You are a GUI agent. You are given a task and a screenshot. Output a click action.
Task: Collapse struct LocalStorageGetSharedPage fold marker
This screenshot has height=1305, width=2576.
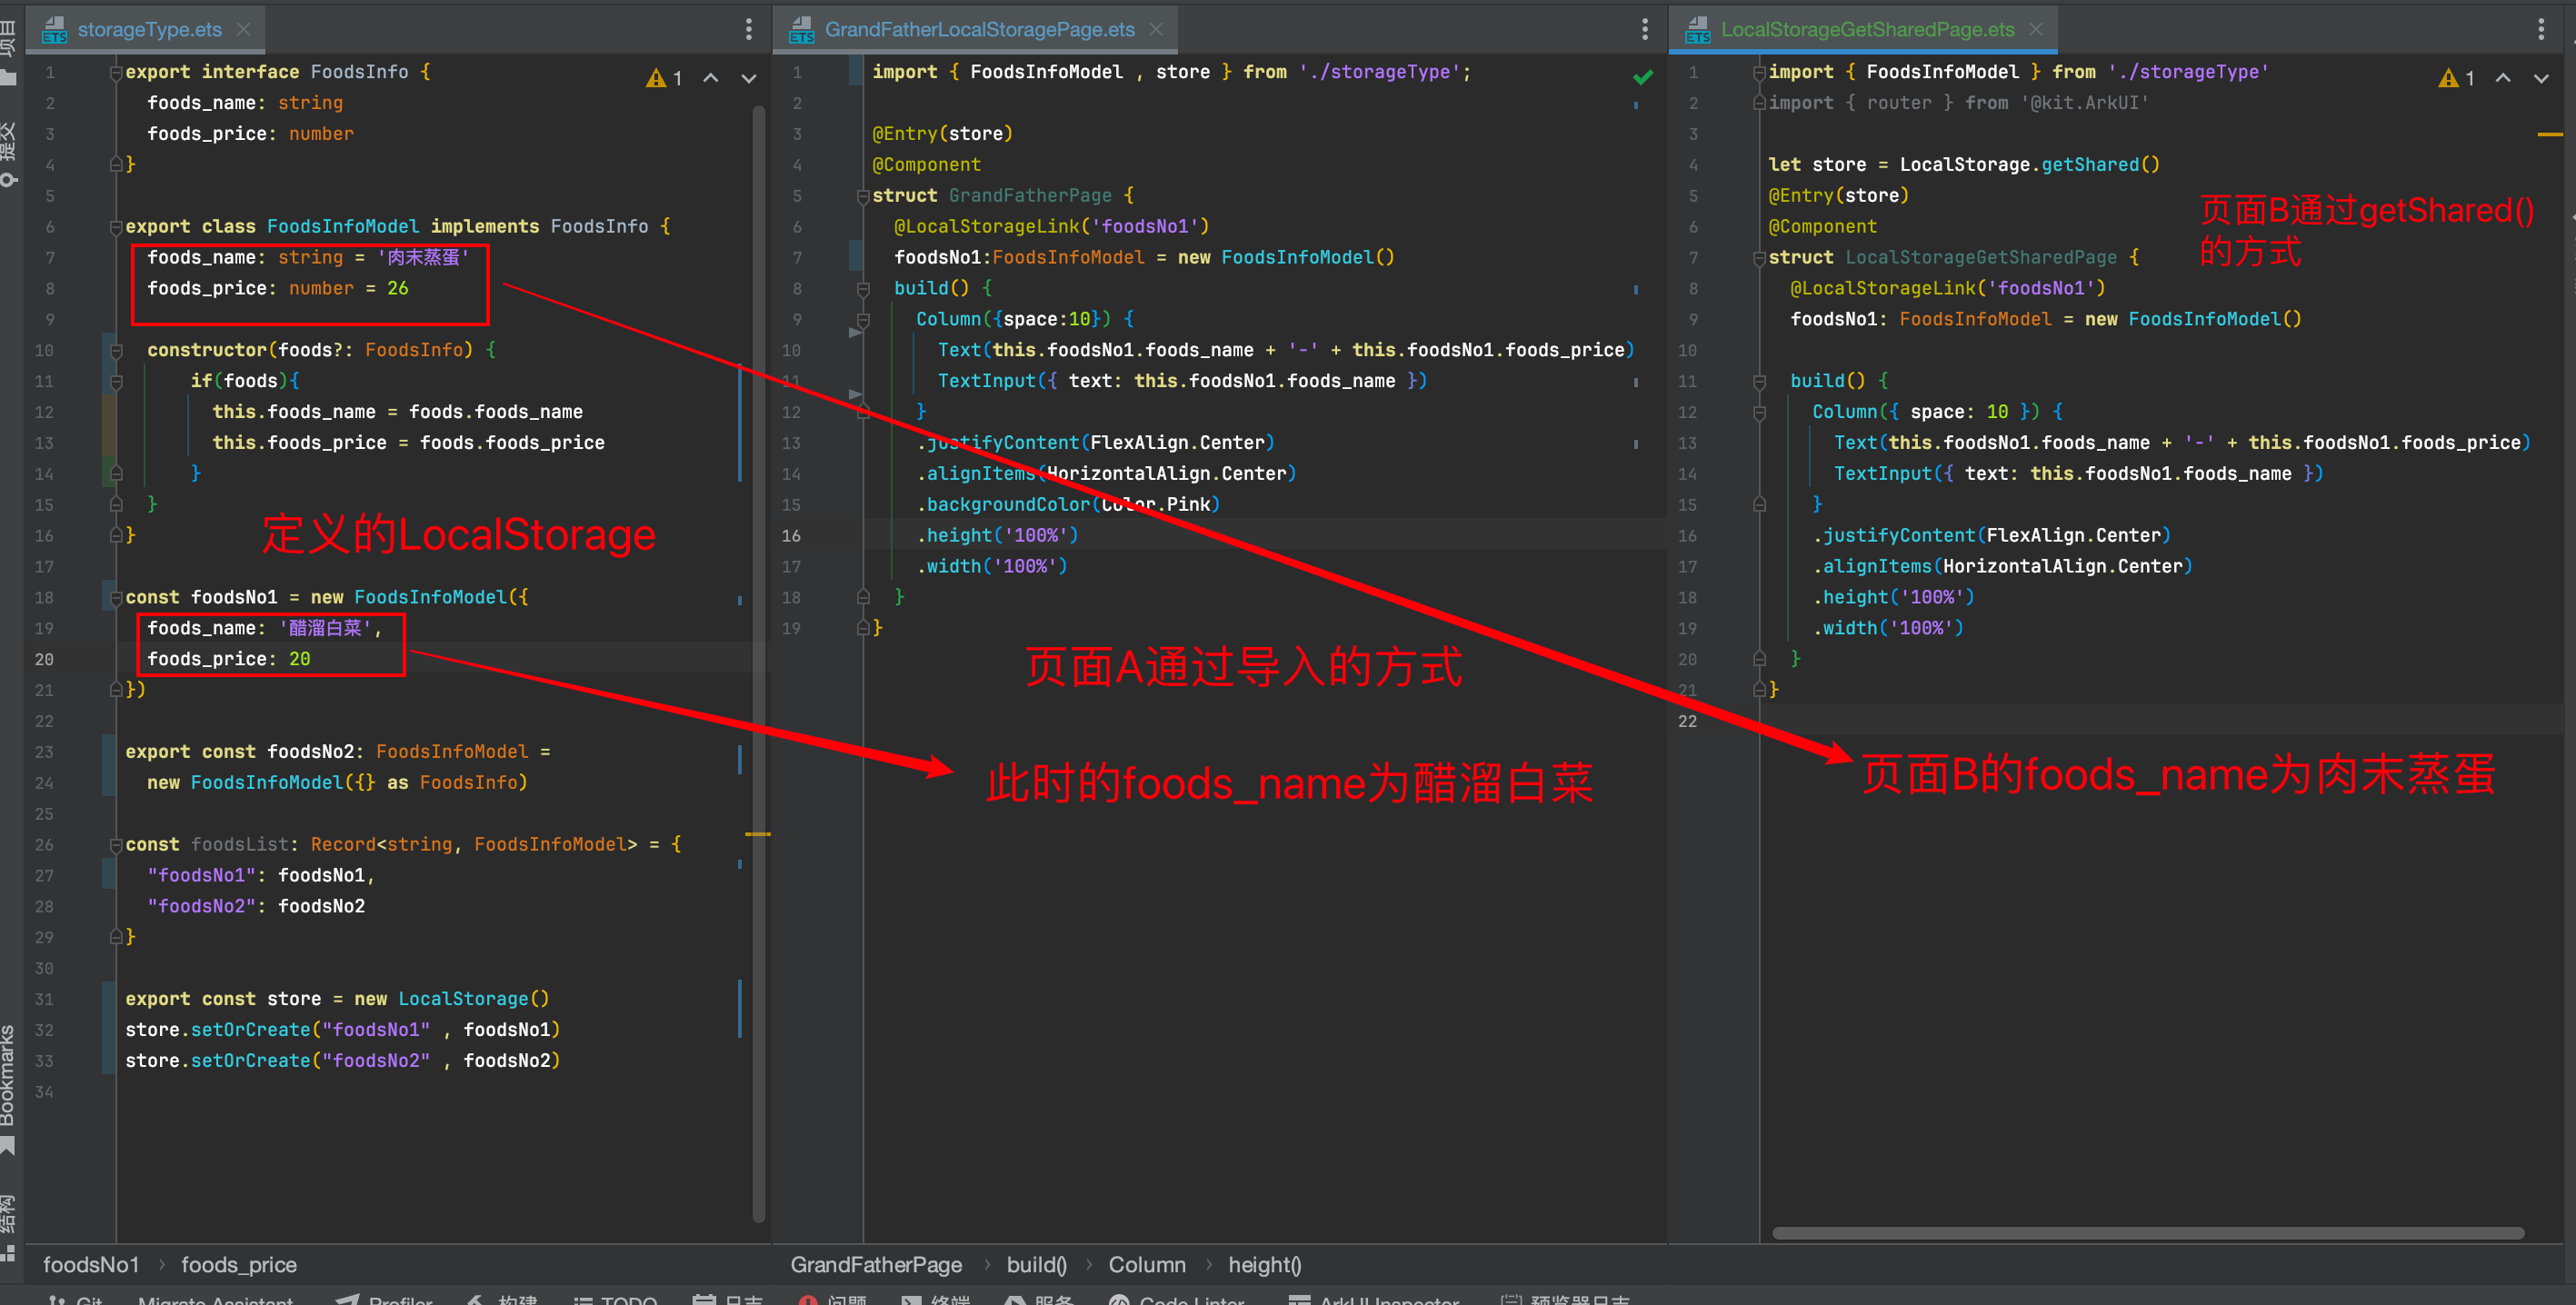[1759, 258]
